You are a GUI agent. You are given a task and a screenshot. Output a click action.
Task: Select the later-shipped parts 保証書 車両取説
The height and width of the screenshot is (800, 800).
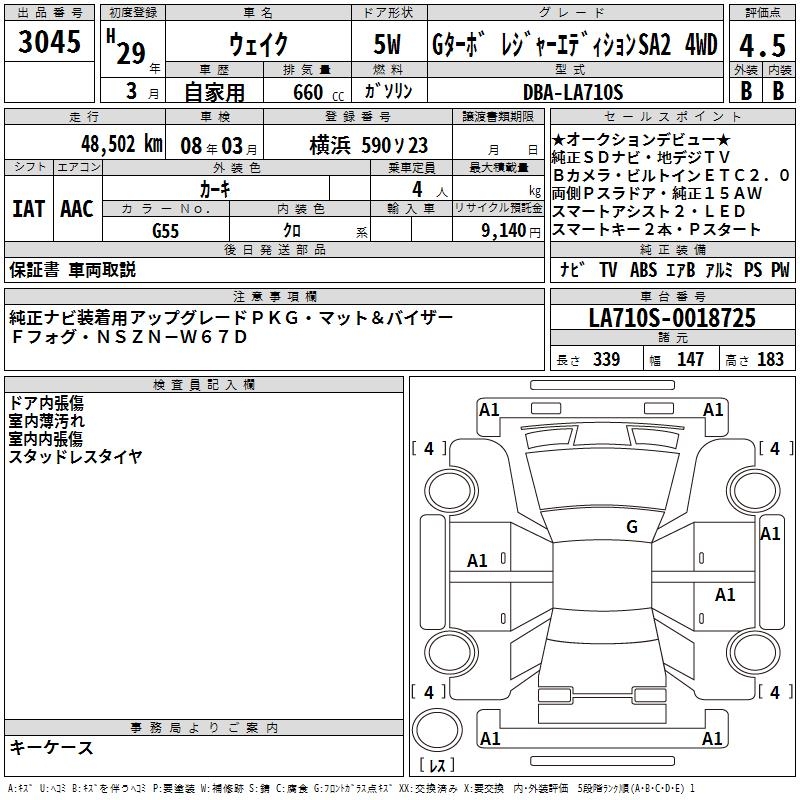pyautogui.click(x=72, y=269)
